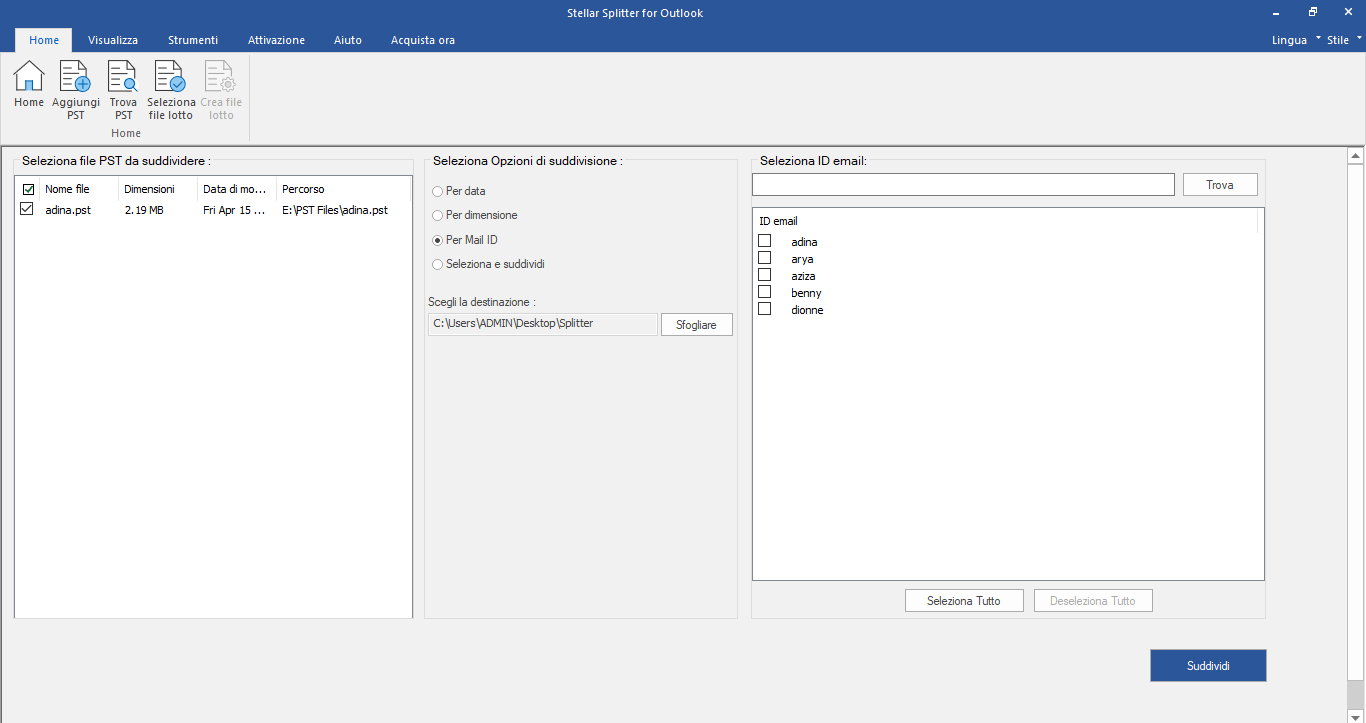Viewport: 1366px width, 723px height.
Task: Select the Per data radio option
Action: 437,191
